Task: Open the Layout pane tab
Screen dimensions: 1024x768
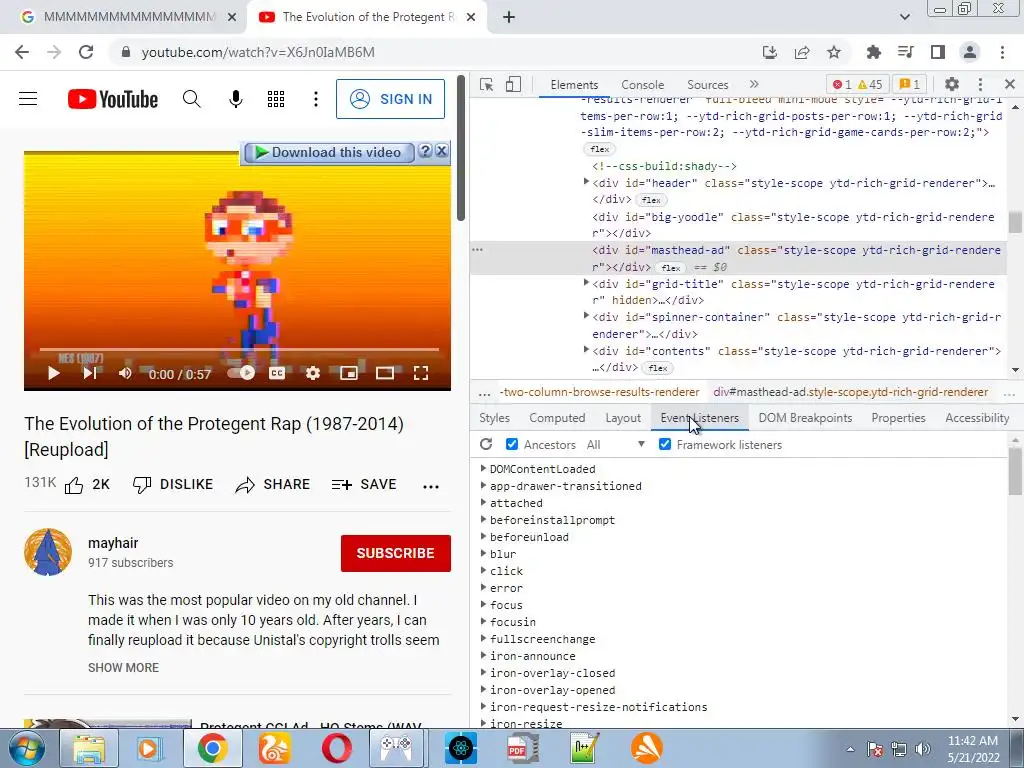Action: [x=623, y=418]
